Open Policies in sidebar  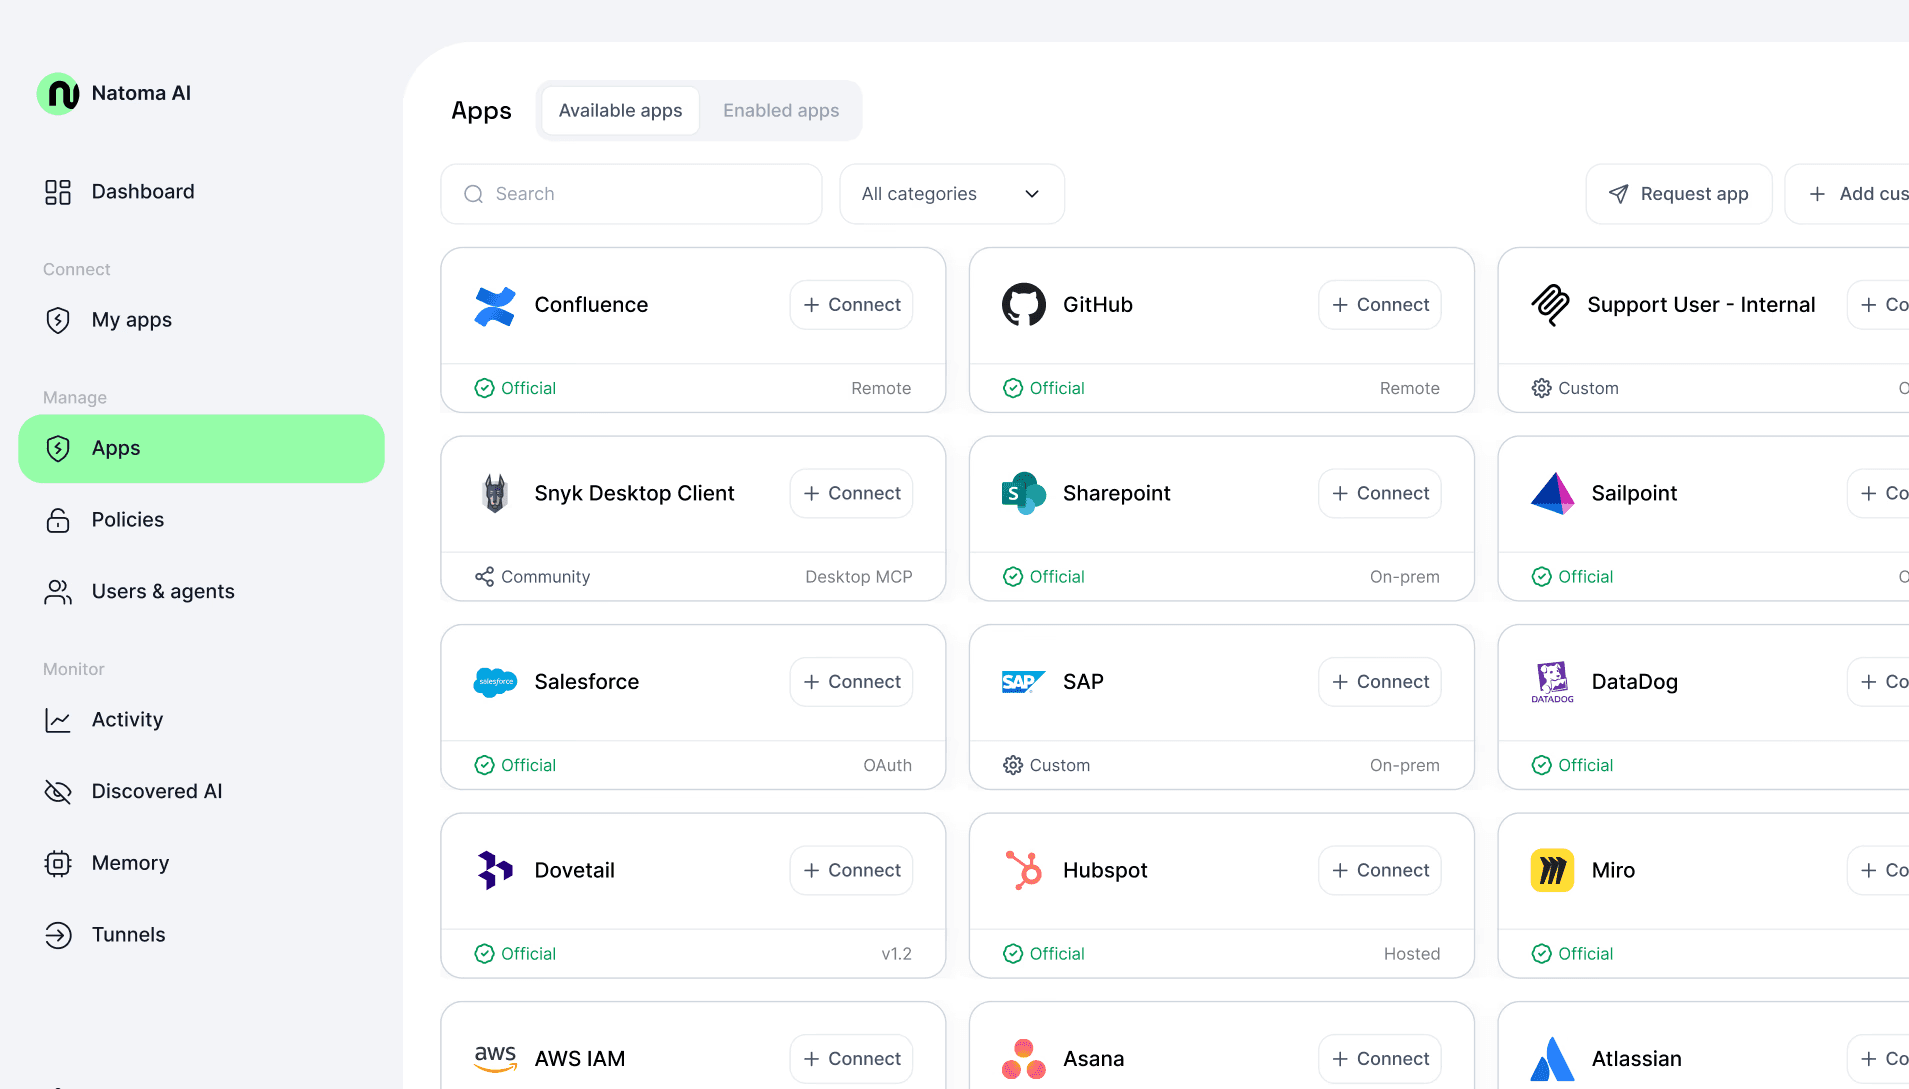coord(201,520)
